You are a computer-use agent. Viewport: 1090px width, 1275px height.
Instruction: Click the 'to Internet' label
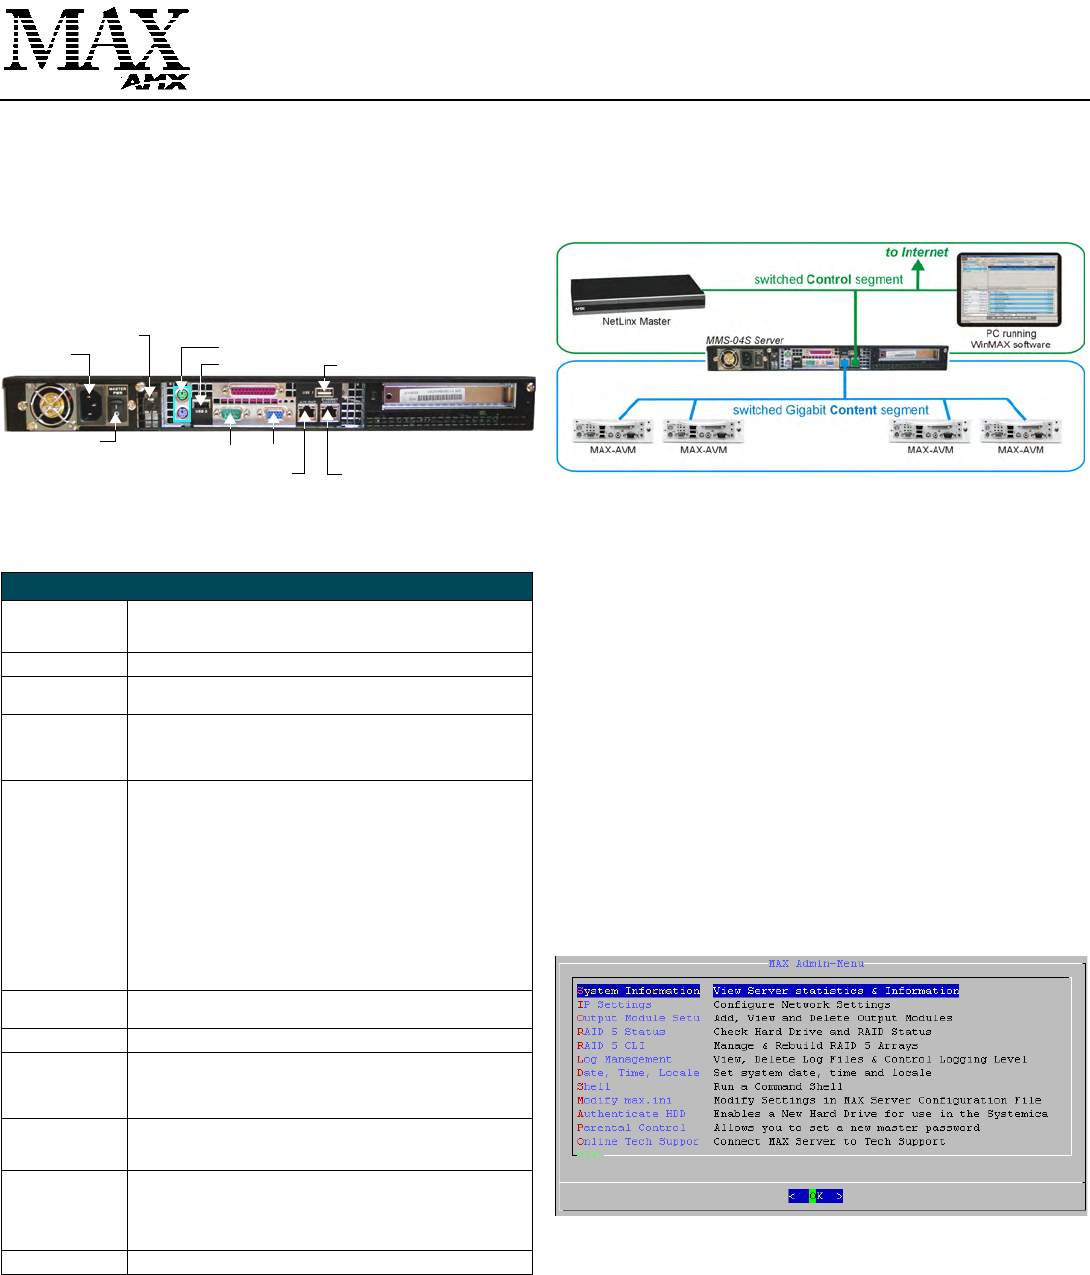[x=916, y=253]
